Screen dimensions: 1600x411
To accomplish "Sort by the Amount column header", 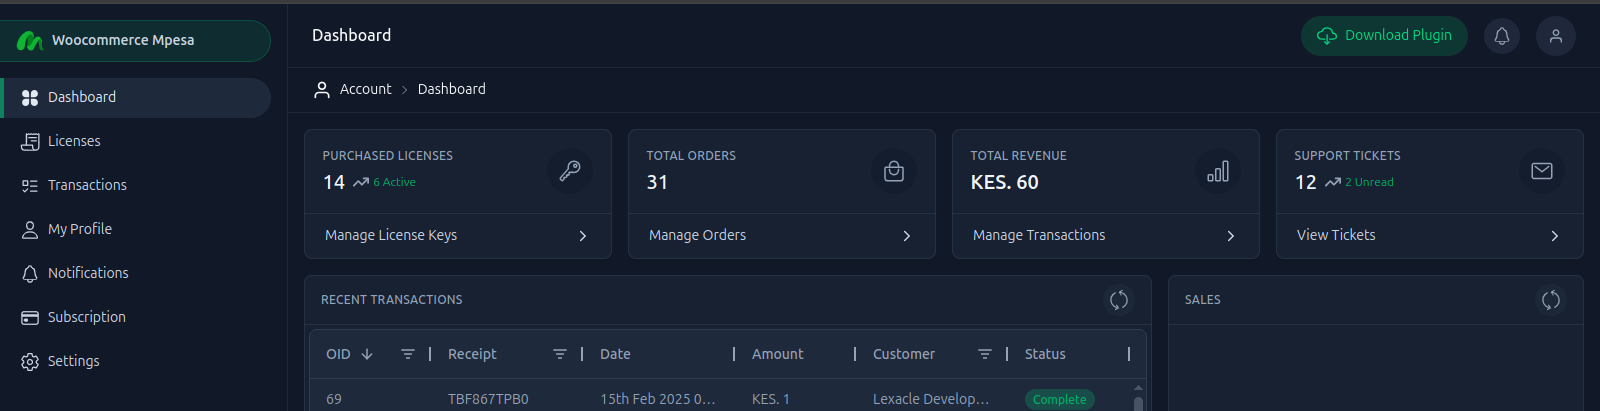I will 778,354.
